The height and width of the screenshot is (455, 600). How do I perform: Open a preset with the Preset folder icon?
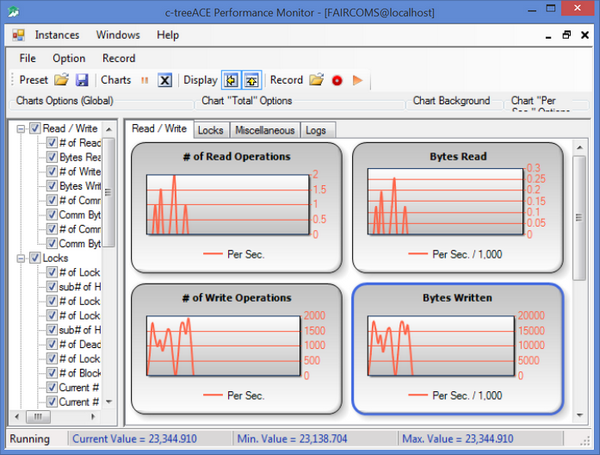point(62,80)
